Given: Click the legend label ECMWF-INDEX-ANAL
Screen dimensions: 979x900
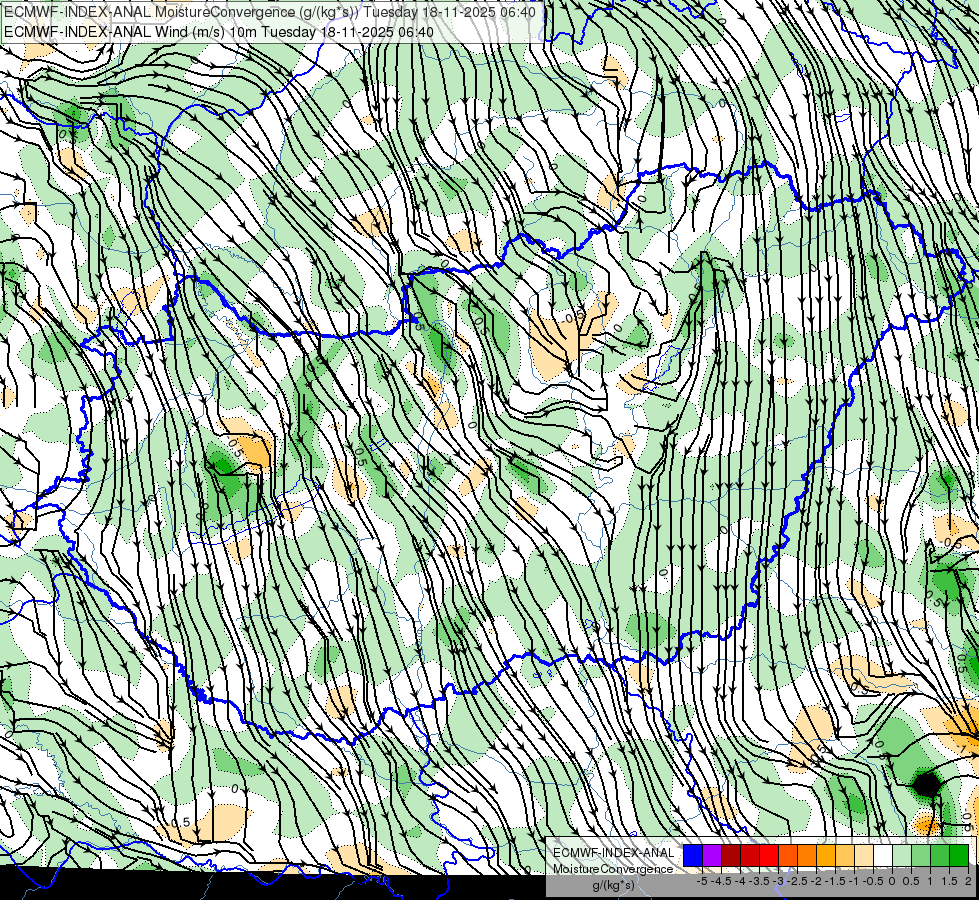Looking at the screenshot, I should coord(613,853).
